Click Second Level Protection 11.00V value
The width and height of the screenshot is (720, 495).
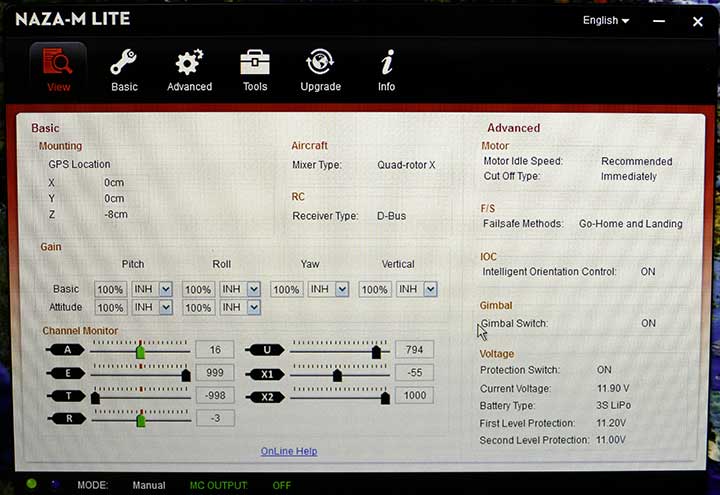(x=611, y=440)
